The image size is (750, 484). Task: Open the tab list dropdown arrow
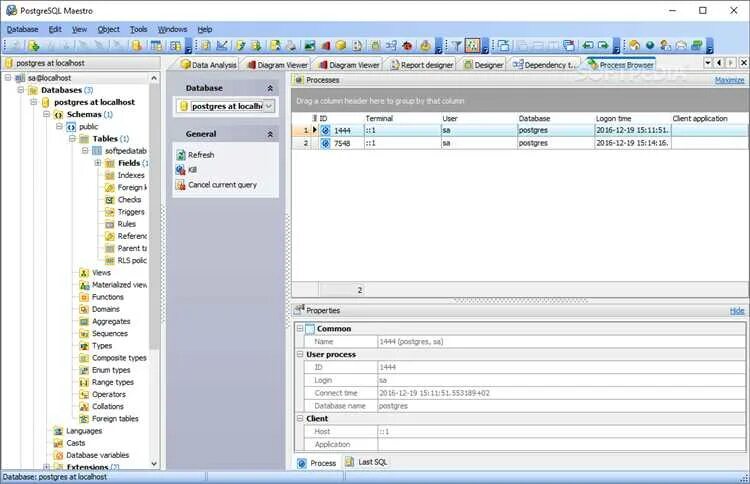tap(708, 63)
